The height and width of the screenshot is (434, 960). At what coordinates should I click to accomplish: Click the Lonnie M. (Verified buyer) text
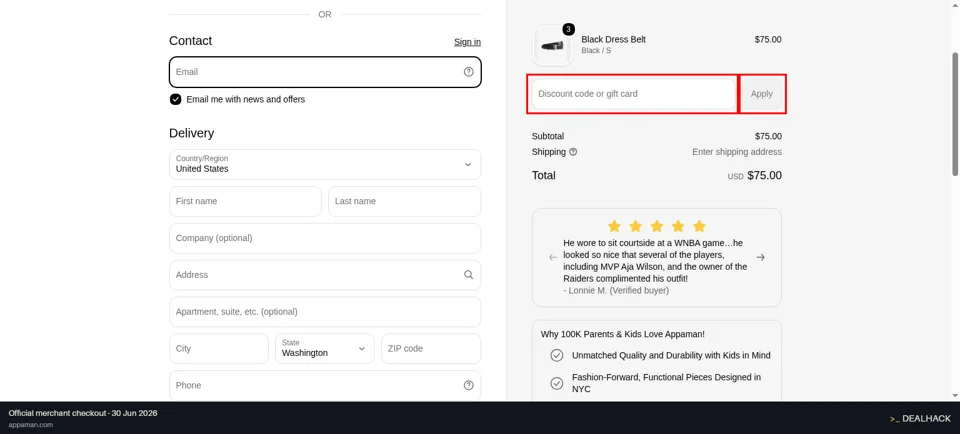[x=616, y=290]
